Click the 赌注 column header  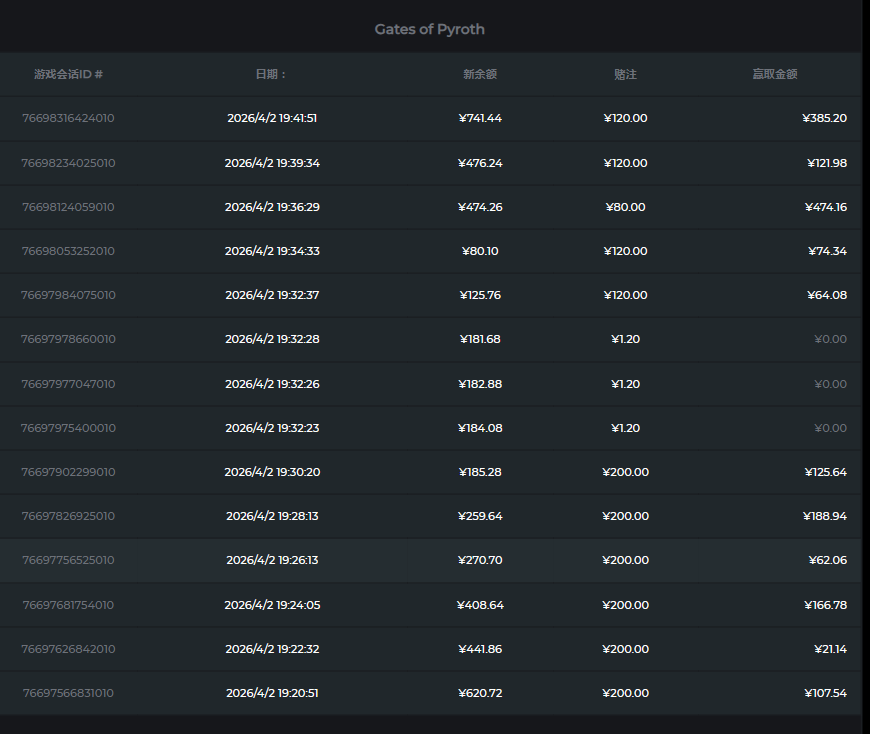pos(626,74)
